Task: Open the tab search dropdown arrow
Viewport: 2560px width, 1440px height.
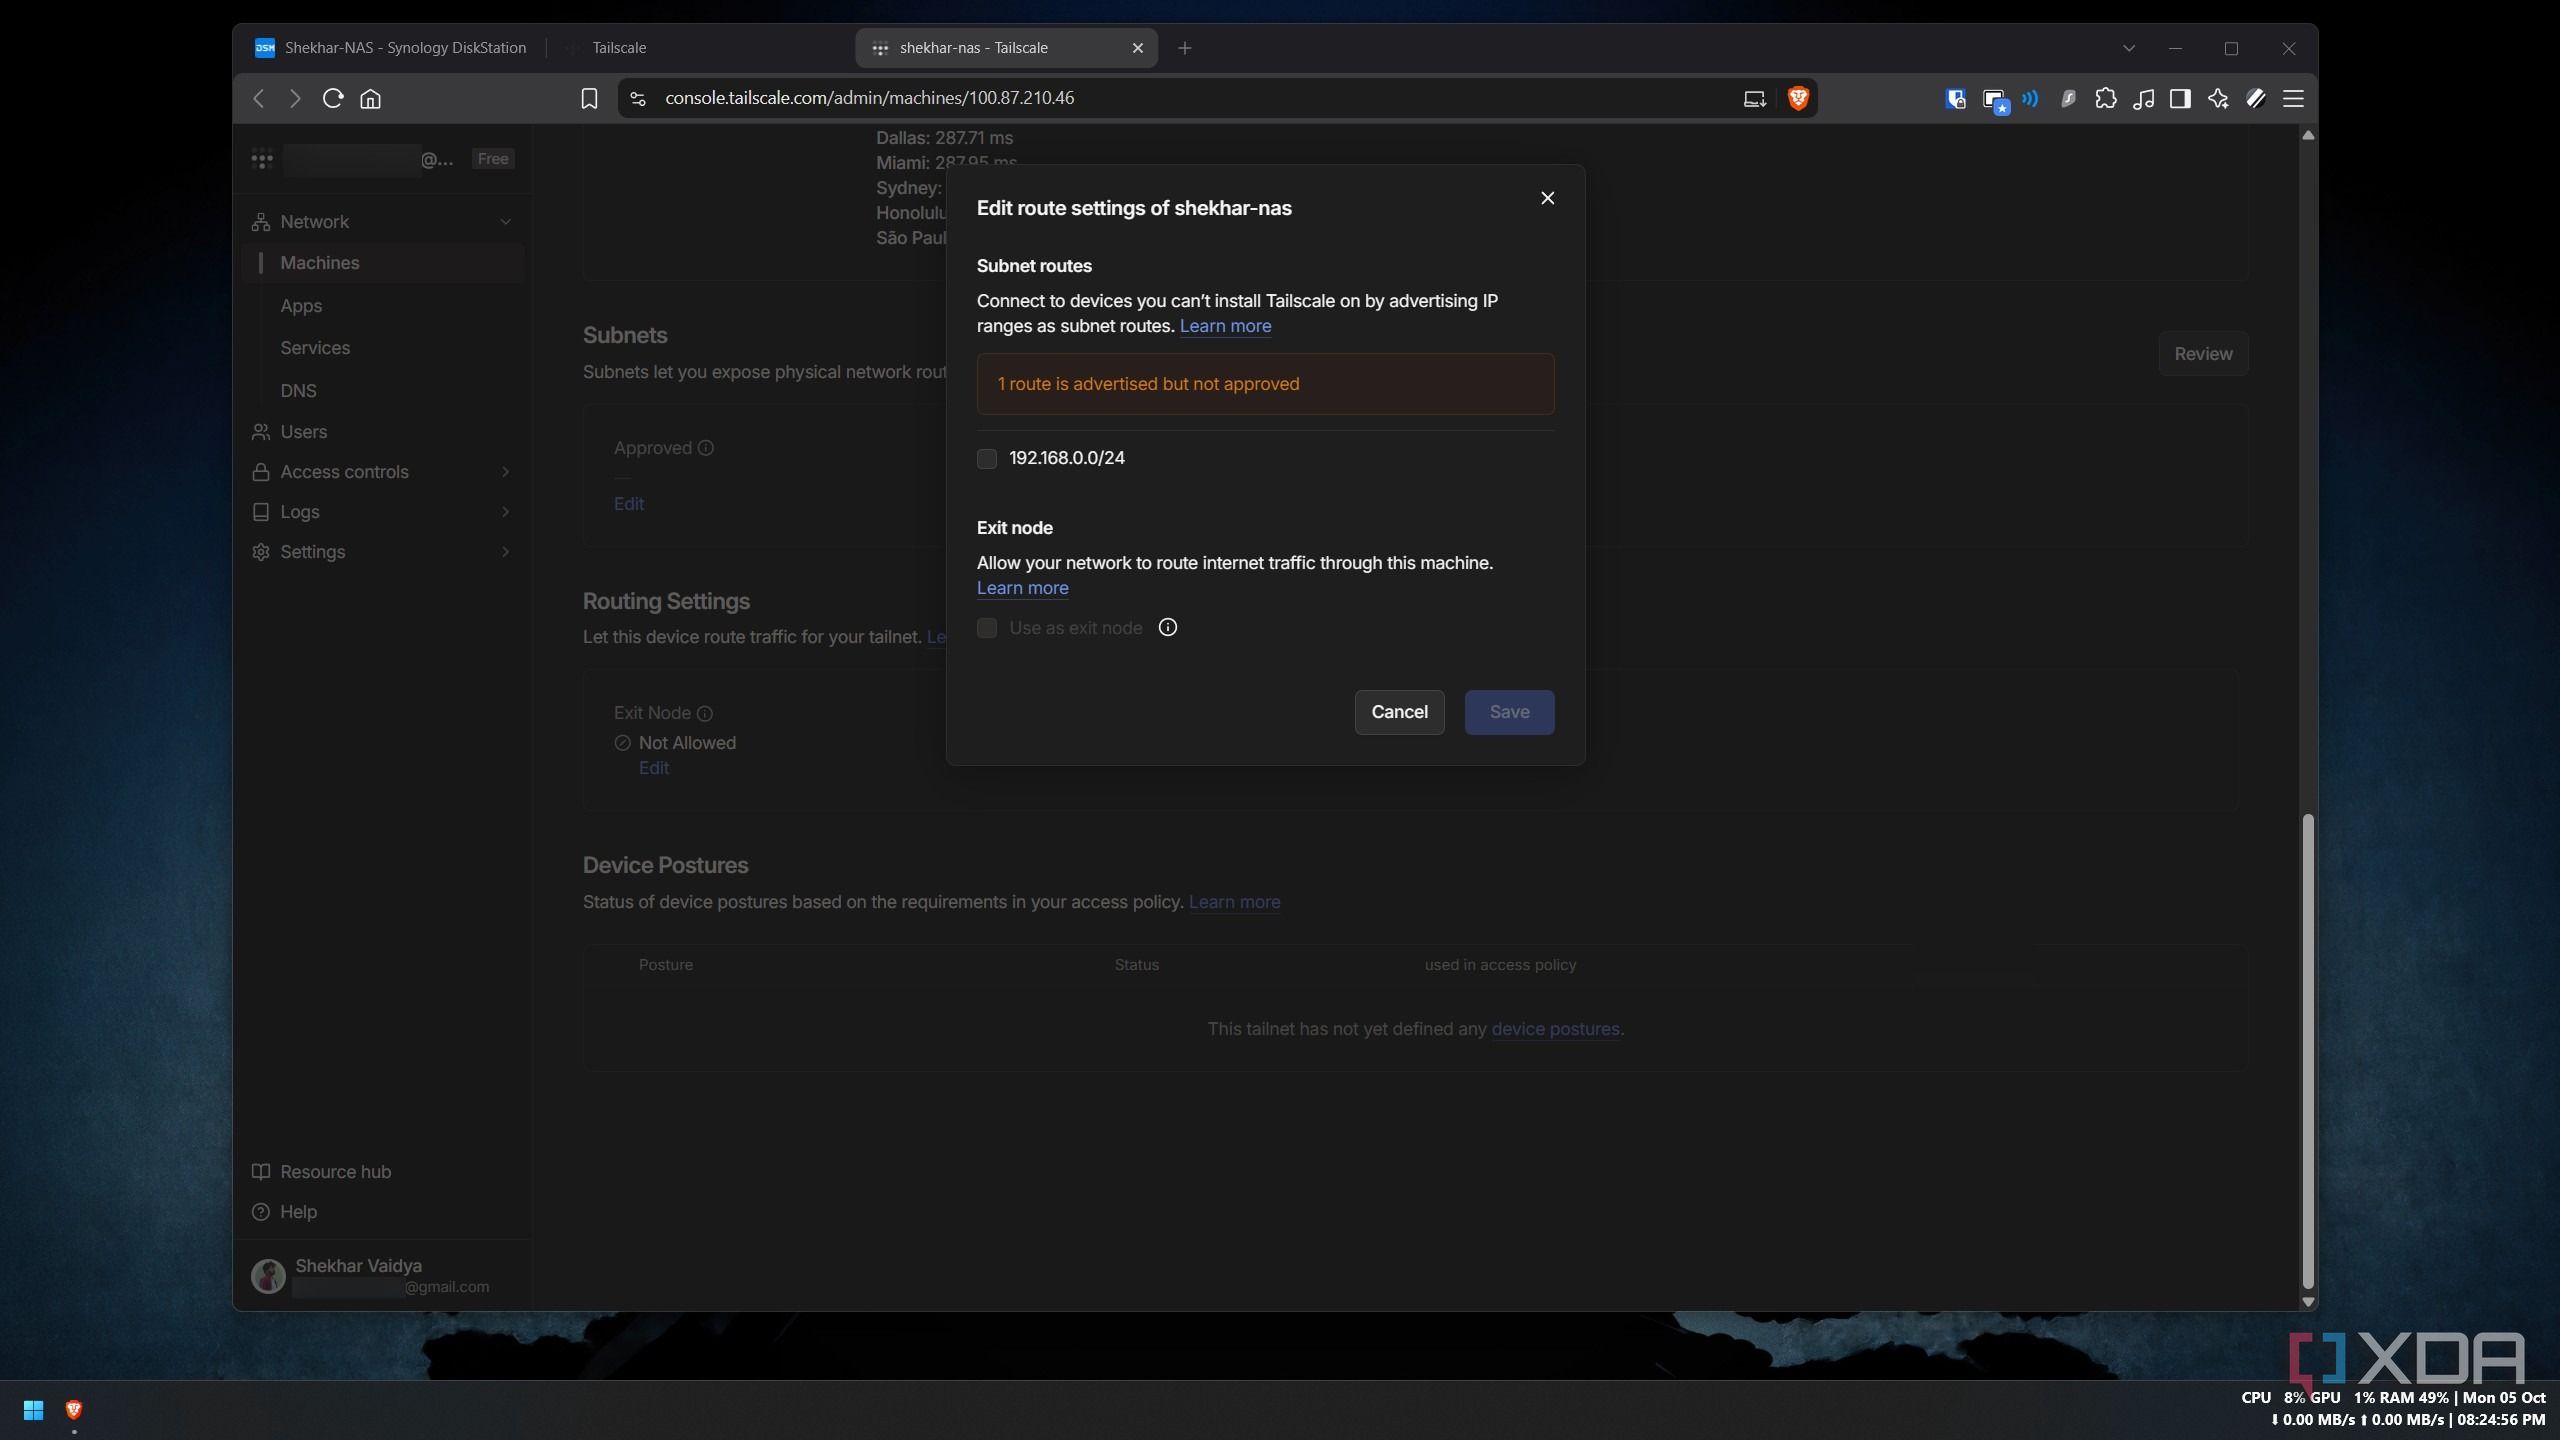Action: [x=2129, y=48]
